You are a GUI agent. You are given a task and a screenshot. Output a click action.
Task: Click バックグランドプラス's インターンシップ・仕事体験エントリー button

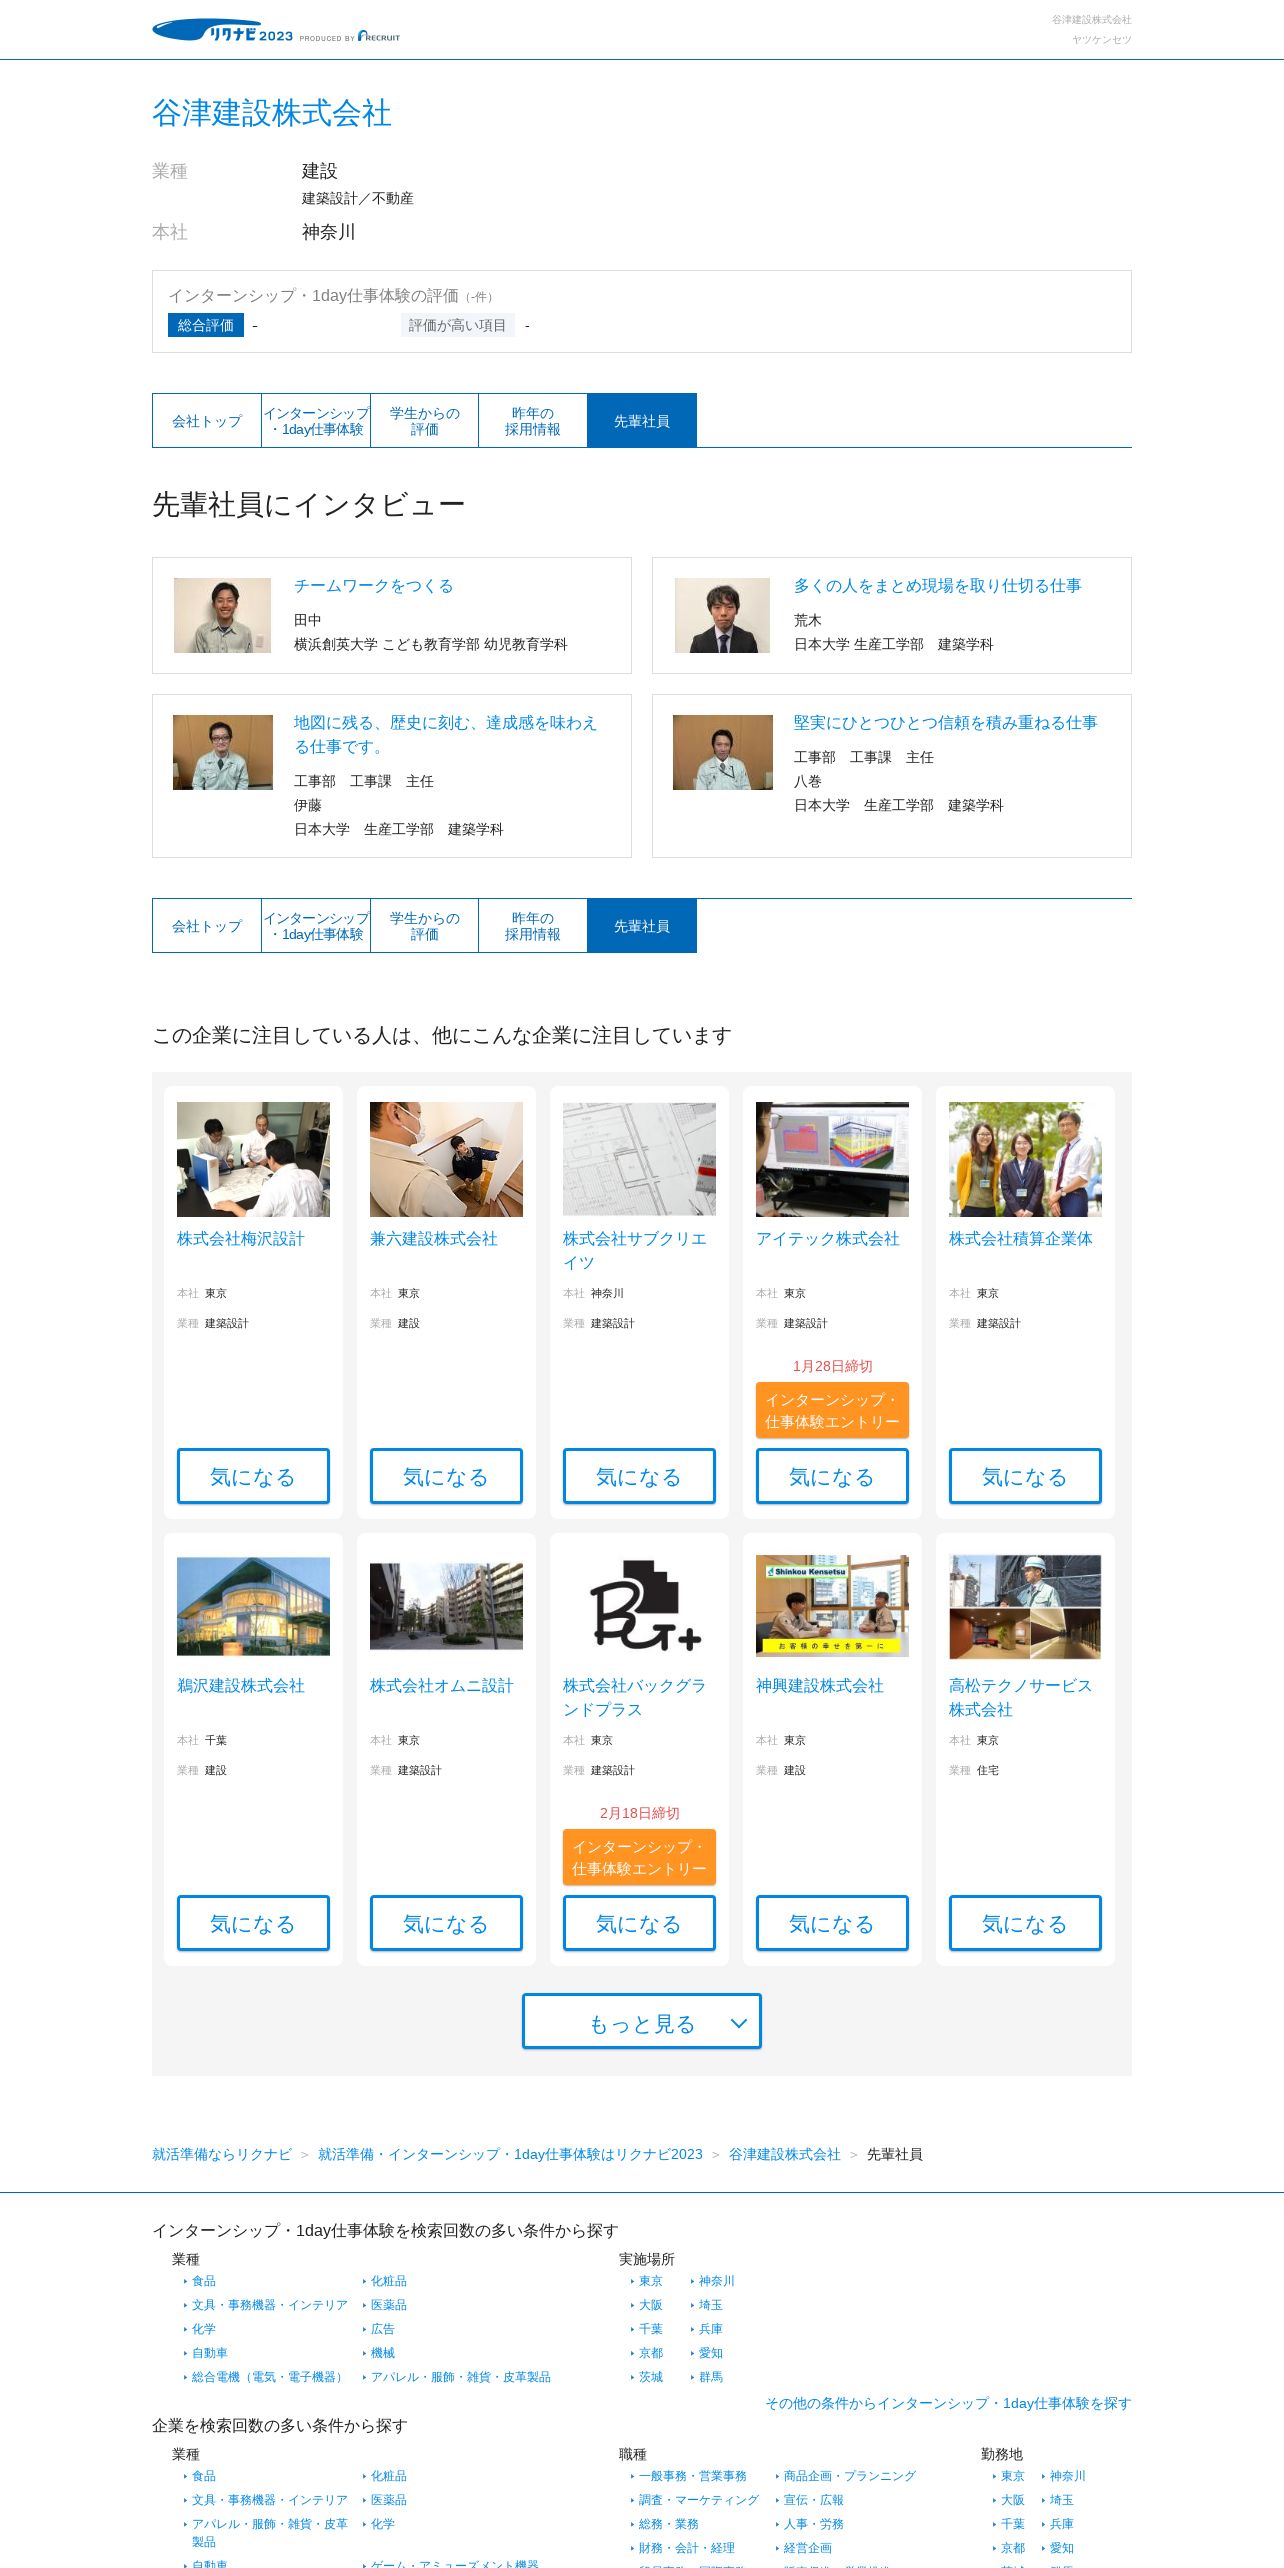639,1857
